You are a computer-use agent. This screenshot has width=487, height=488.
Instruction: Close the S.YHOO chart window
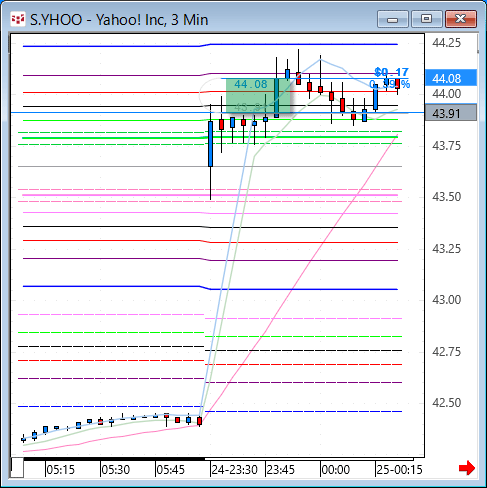click(x=461, y=19)
